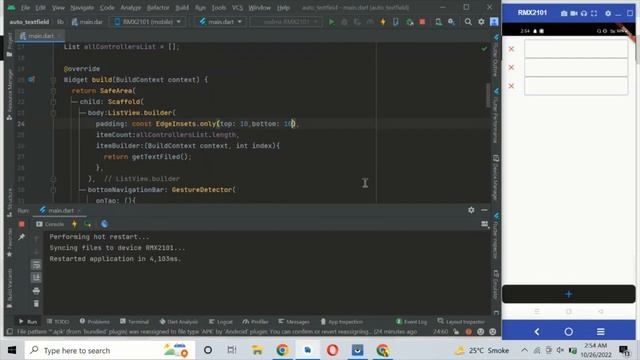Open RMX2101 mirror settings gear

coord(608,13)
